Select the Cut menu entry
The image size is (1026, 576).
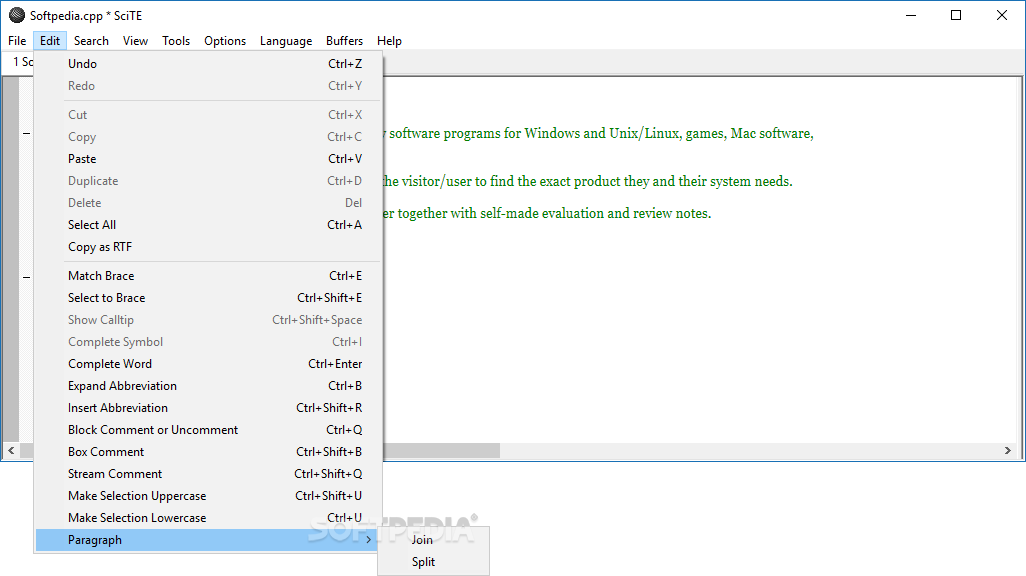pyautogui.click(x=208, y=115)
